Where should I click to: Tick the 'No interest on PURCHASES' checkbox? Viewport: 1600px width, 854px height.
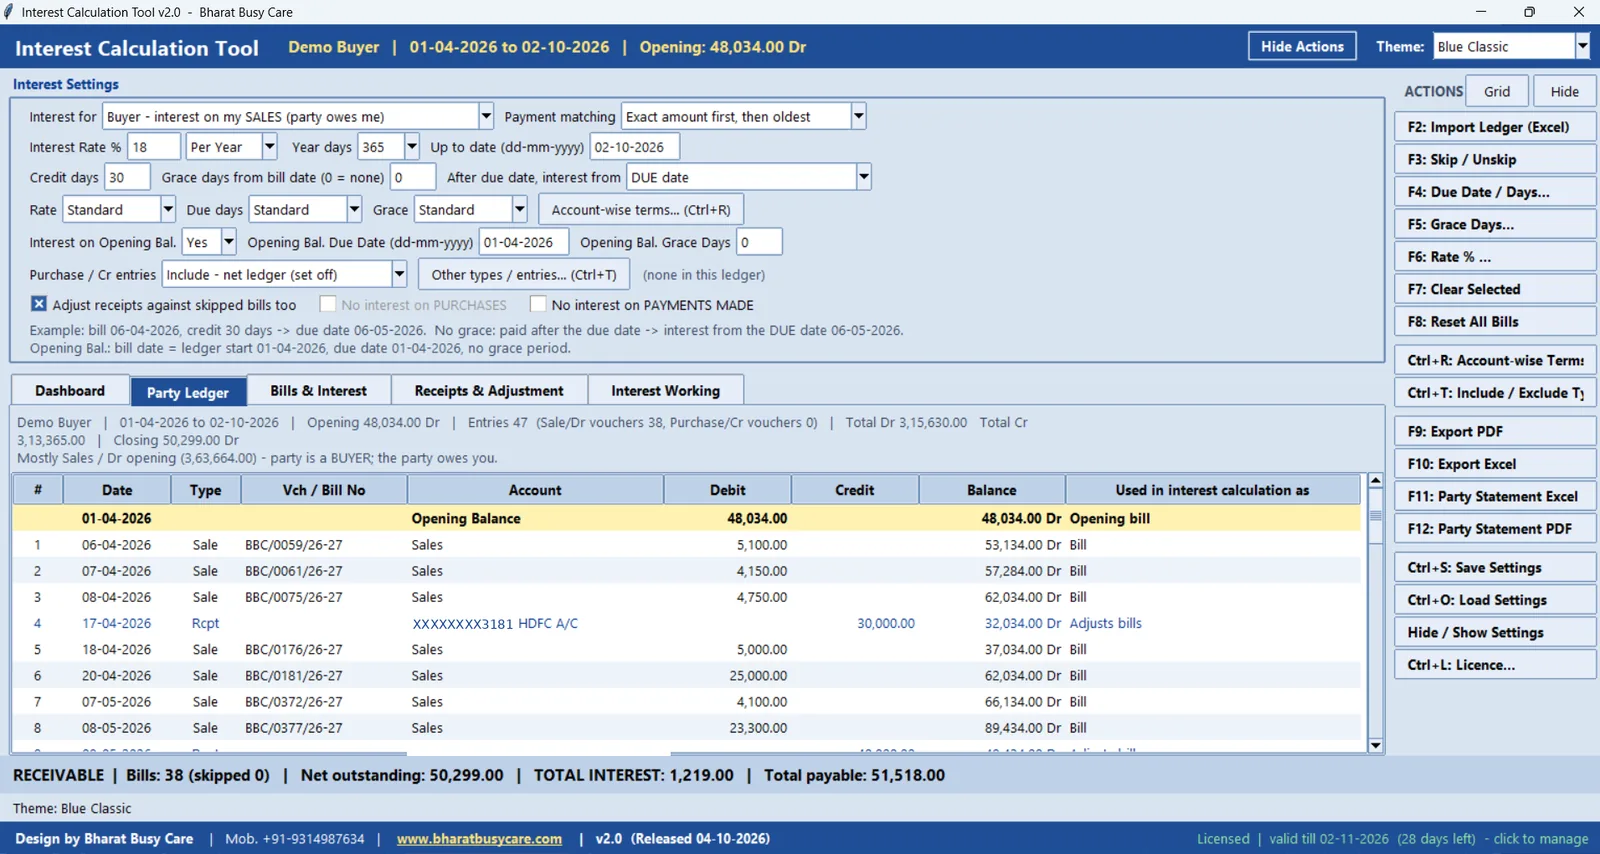(x=327, y=304)
